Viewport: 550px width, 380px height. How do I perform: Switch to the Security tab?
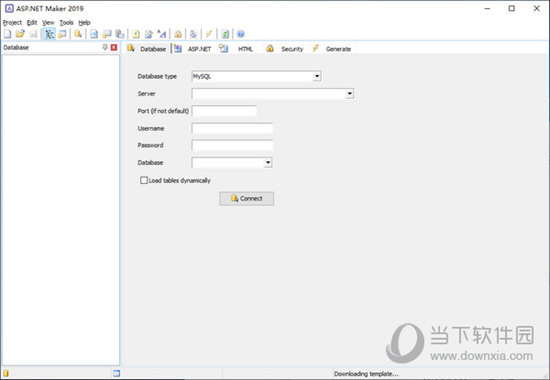tap(284, 49)
